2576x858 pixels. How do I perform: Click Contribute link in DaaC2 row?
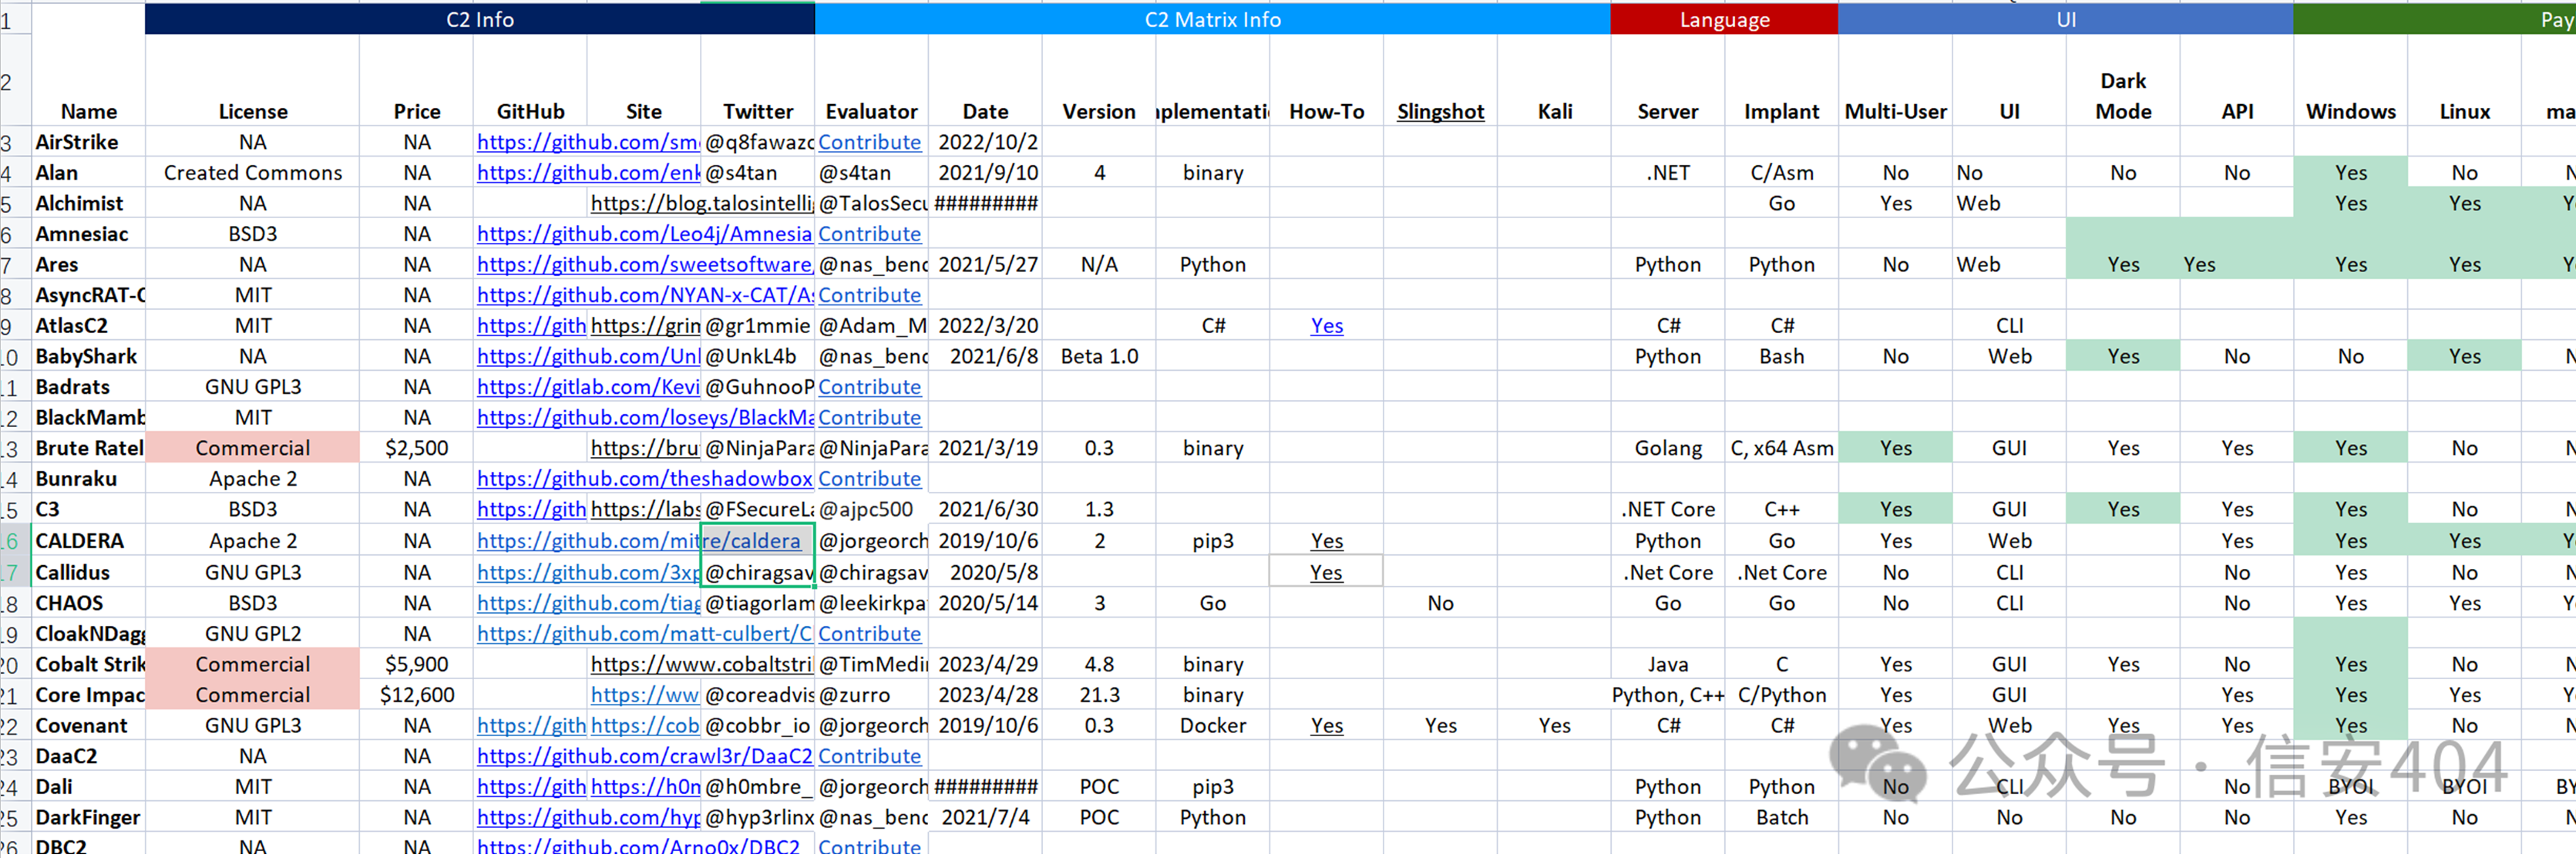point(869,757)
